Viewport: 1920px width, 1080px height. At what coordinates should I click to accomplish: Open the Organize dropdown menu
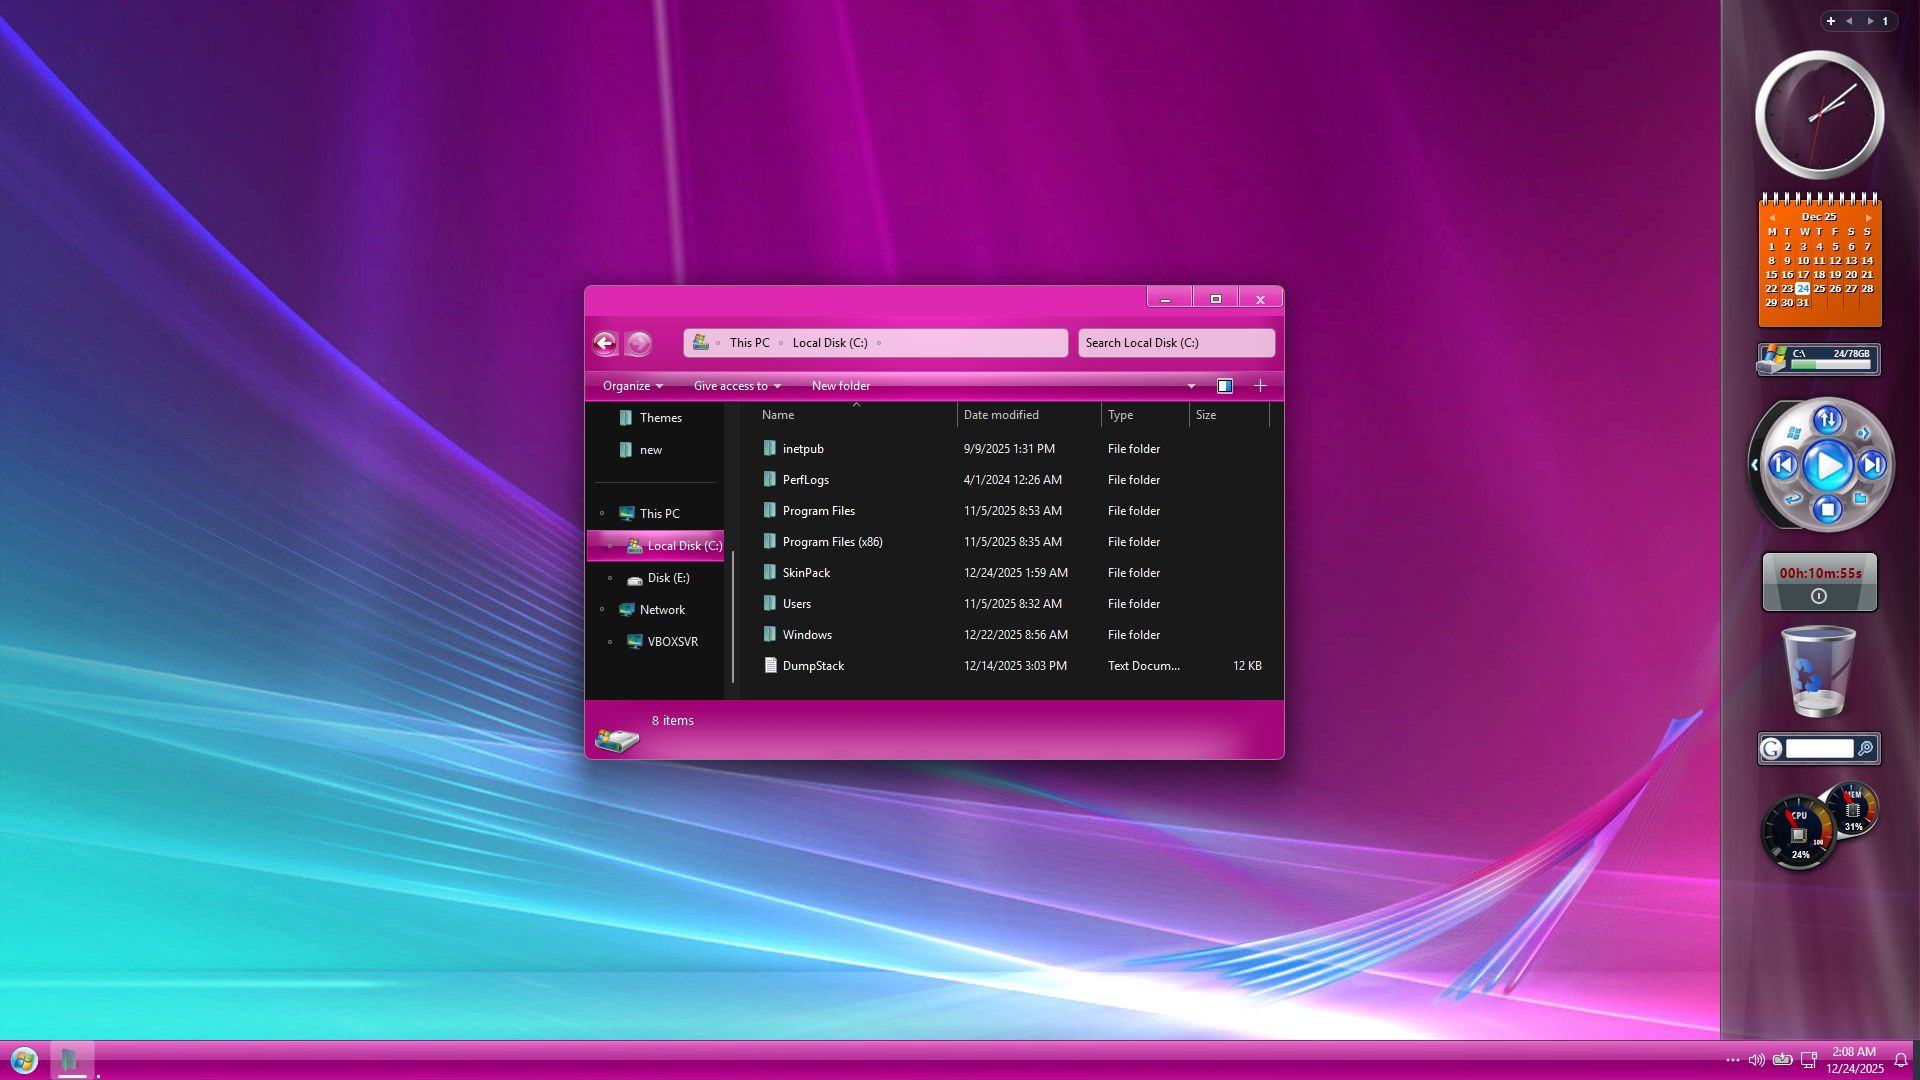pyautogui.click(x=632, y=386)
